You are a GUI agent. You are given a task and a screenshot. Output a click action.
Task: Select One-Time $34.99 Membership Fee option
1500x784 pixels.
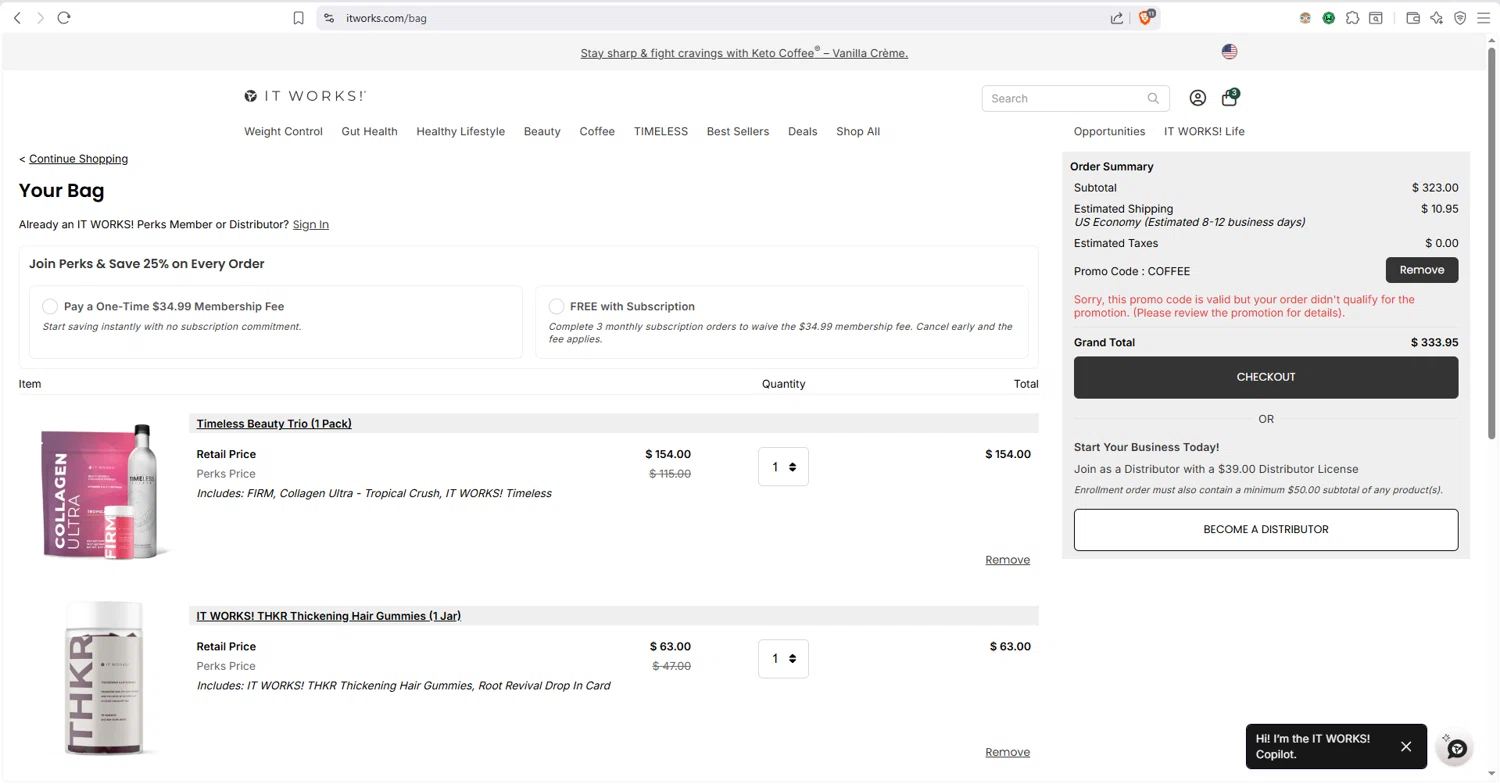pyautogui.click(x=50, y=306)
